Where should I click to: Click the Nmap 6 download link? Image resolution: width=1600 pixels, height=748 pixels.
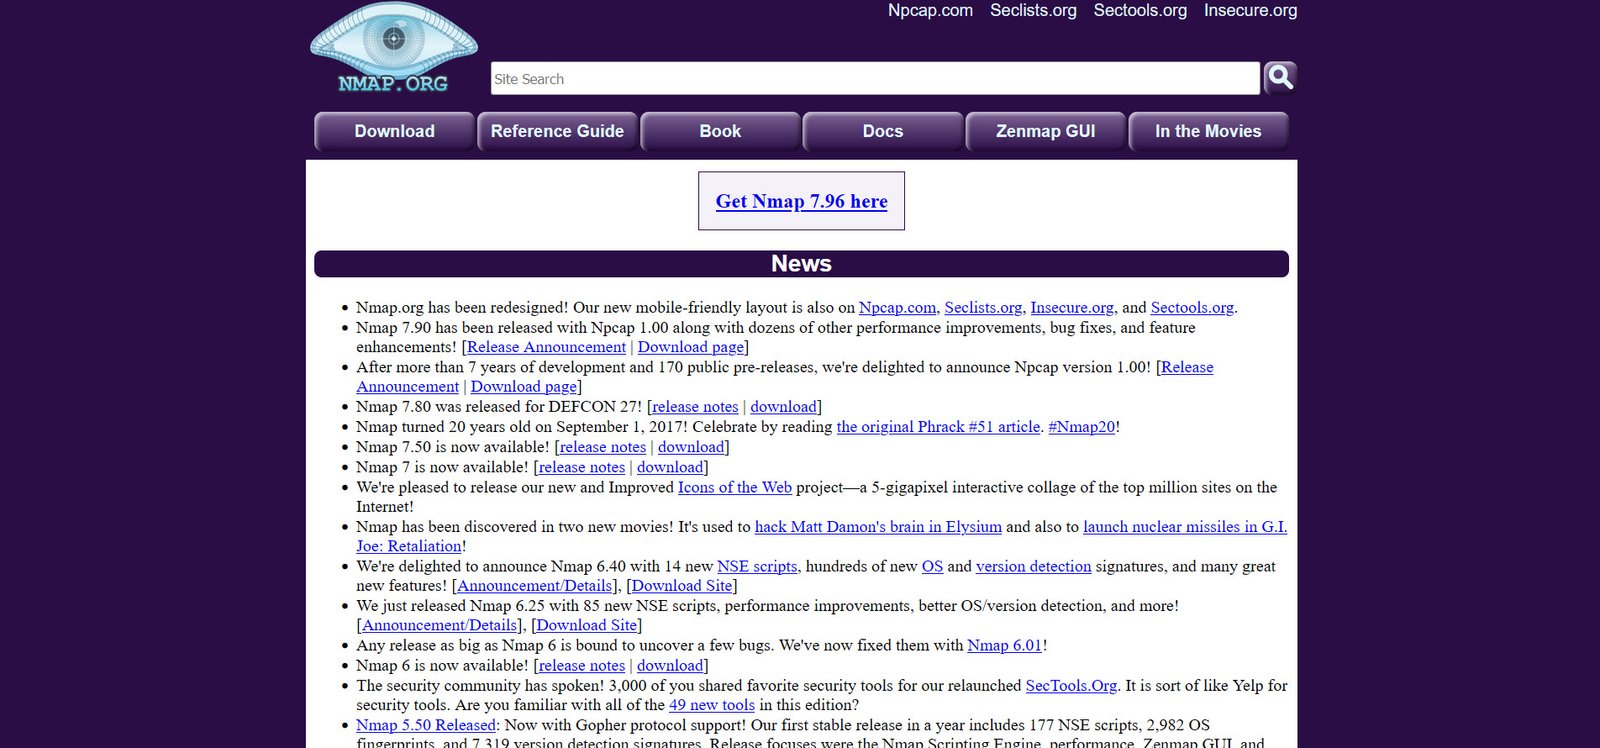pos(670,666)
